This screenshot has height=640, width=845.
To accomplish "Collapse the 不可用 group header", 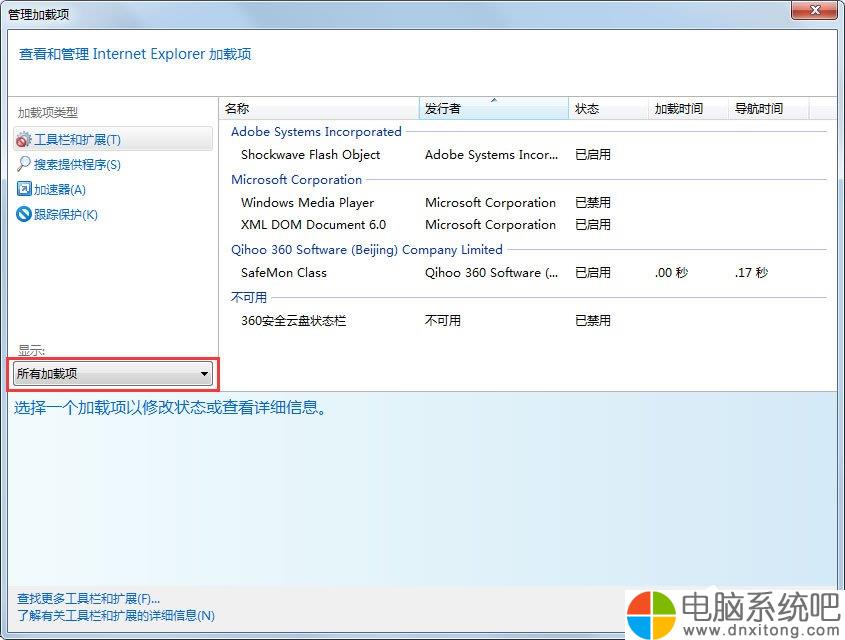I will point(248,297).
